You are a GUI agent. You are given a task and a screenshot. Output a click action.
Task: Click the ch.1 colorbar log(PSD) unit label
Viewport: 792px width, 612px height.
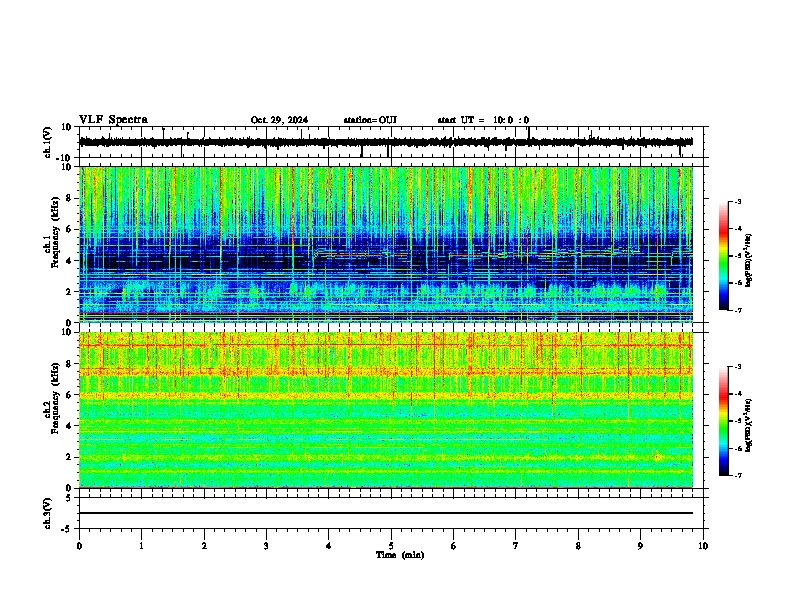pyautogui.click(x=749, y=261)
